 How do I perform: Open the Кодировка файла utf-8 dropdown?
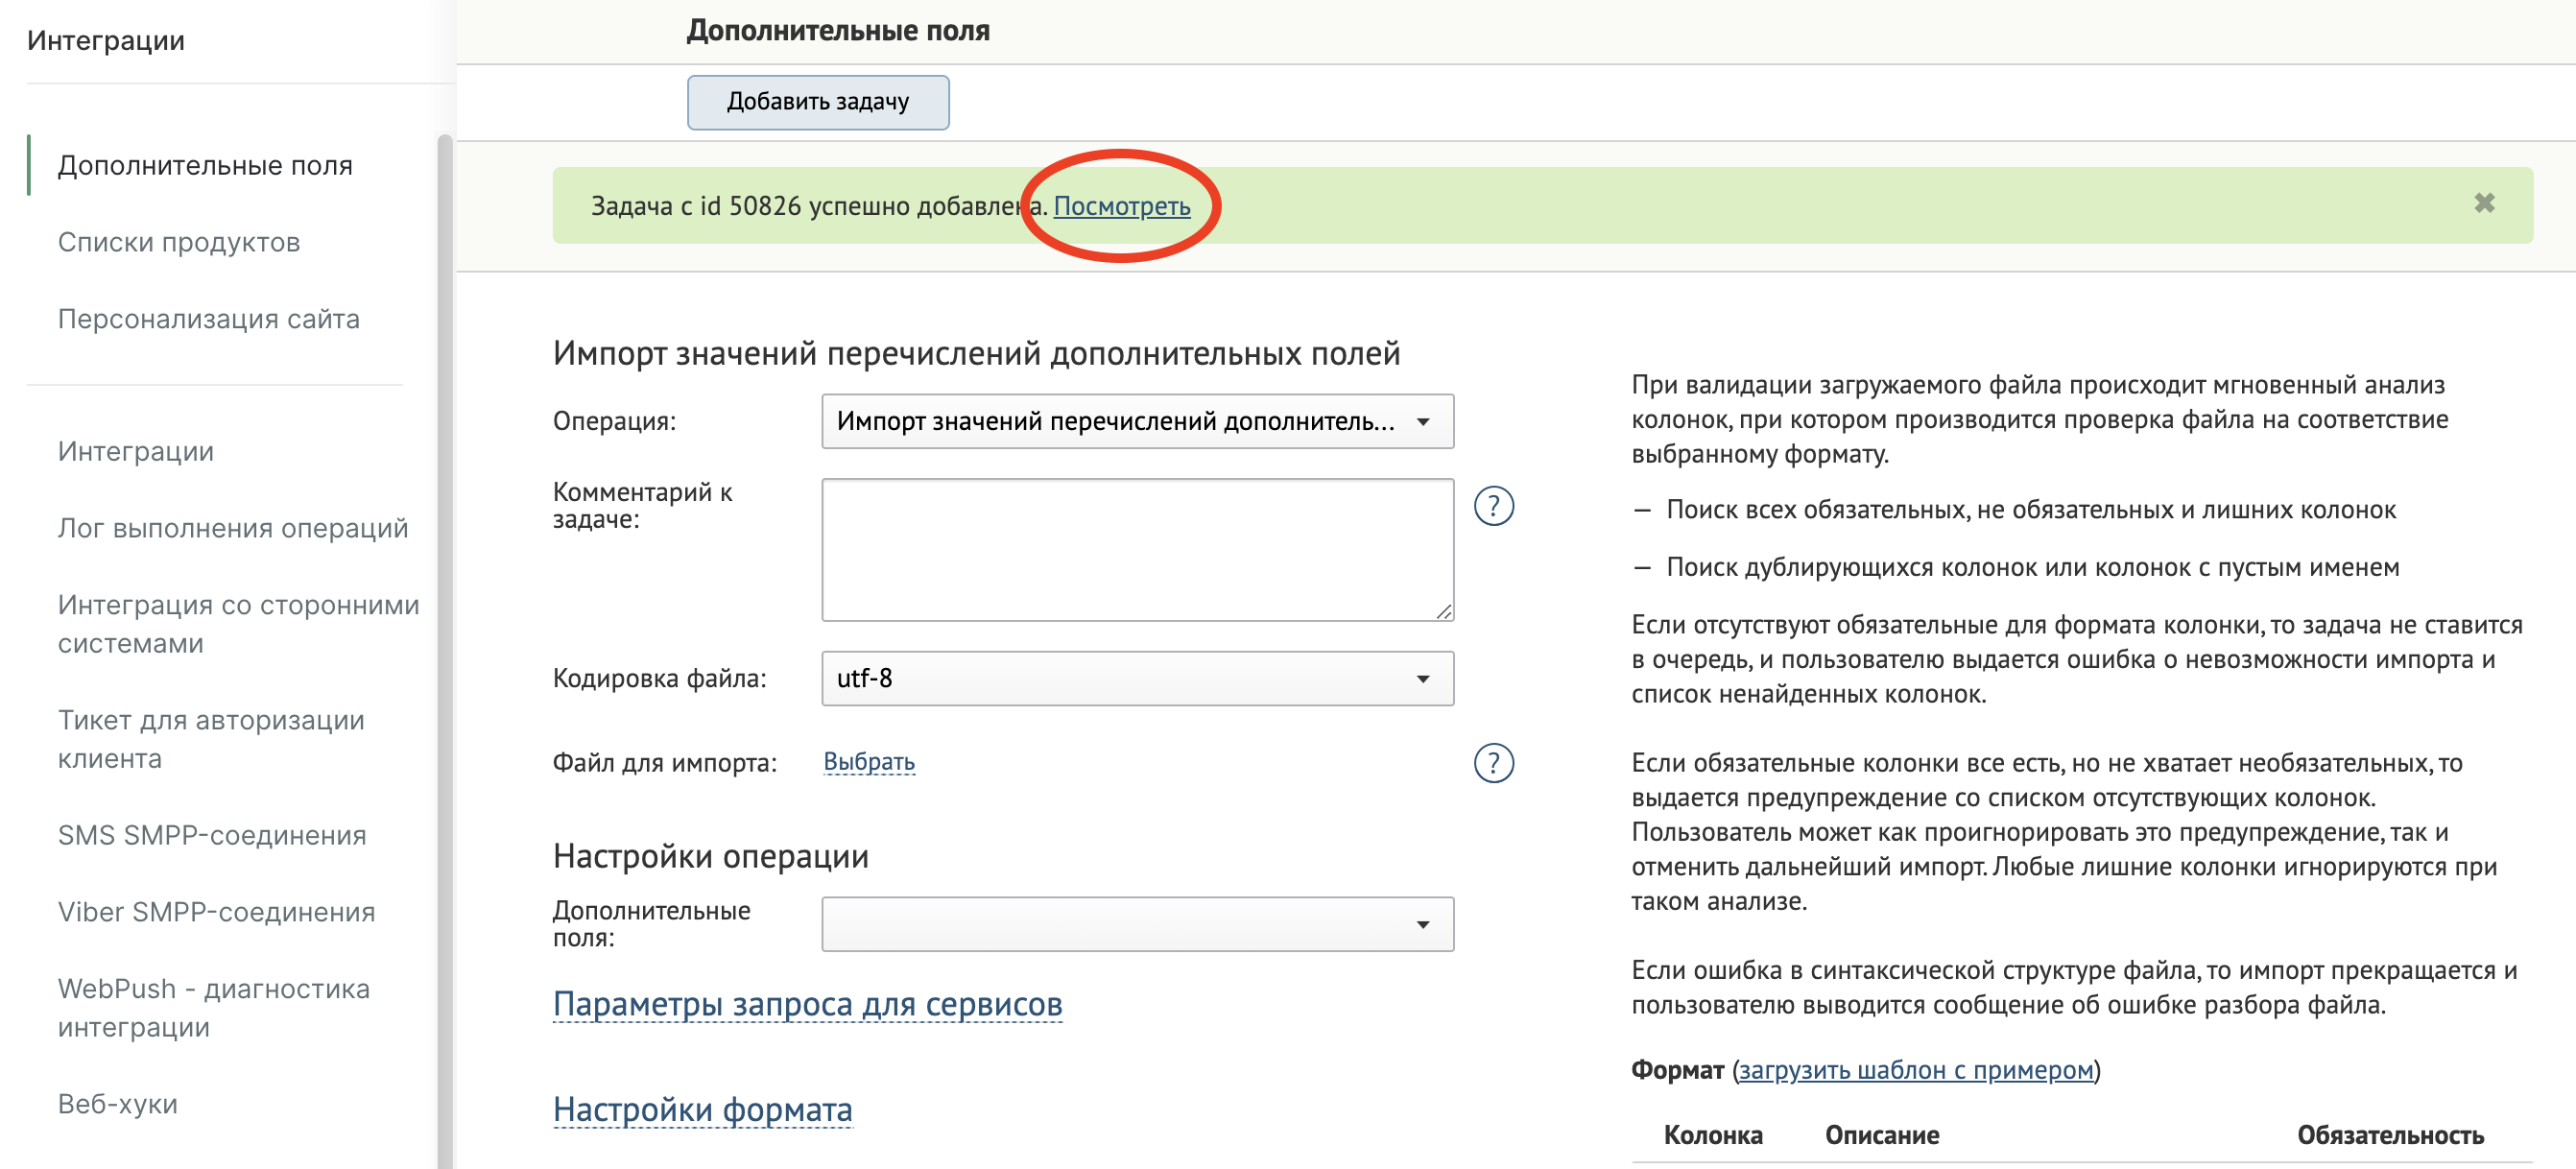[1137, 678]
